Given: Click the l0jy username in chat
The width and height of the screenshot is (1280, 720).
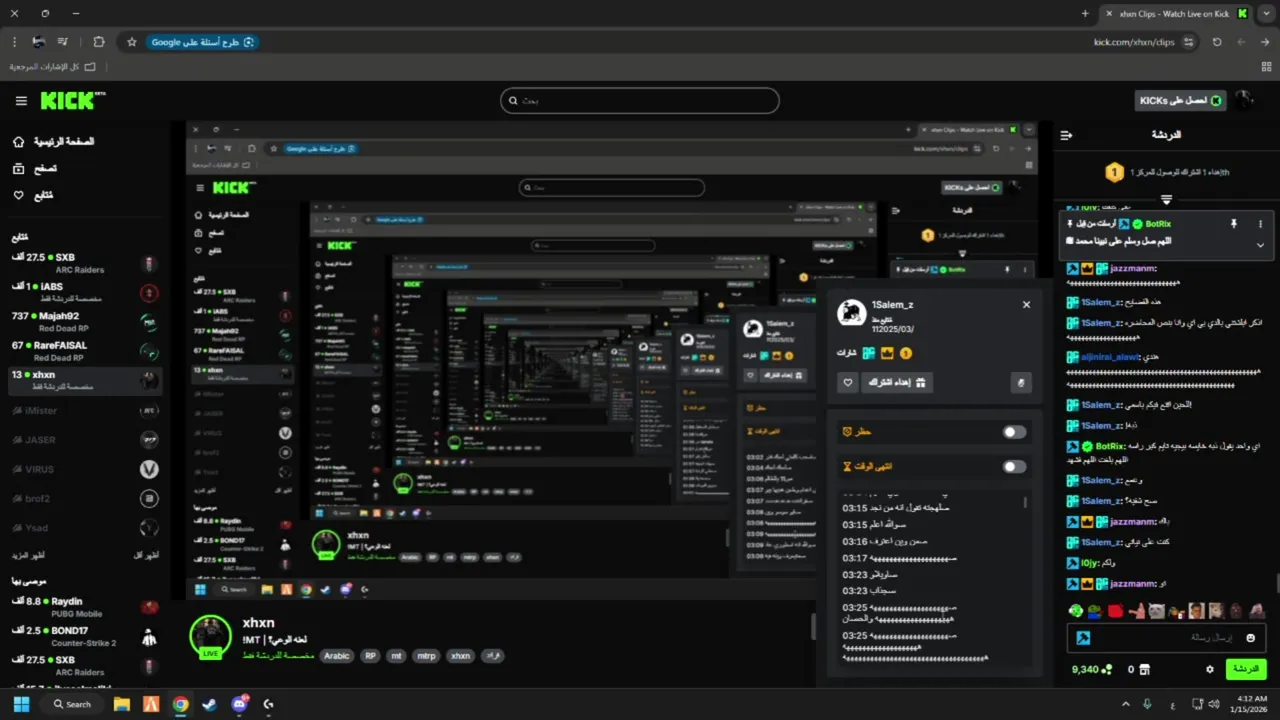Looking at the screenshot, I should 1089,562.
